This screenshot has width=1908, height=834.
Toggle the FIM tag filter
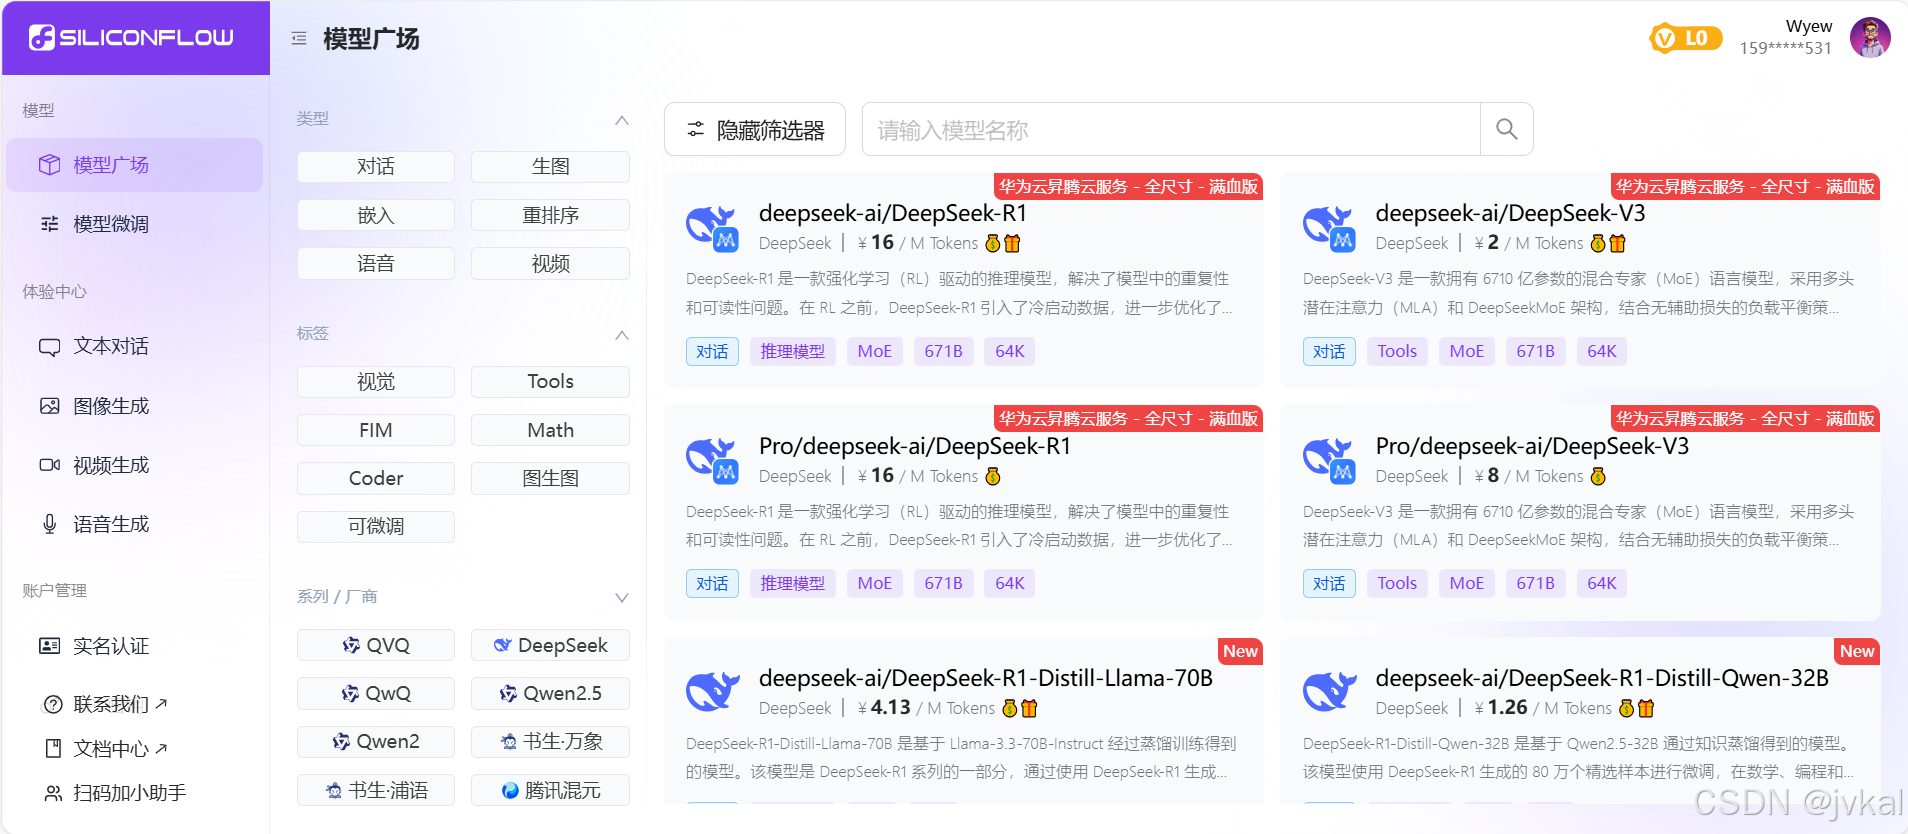(x=376, y=430)
